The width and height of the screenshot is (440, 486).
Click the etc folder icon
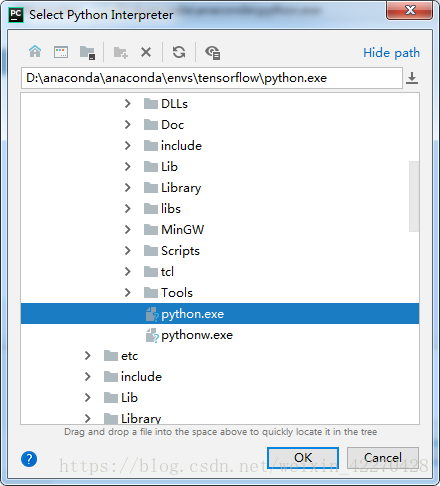coord(111,356)
